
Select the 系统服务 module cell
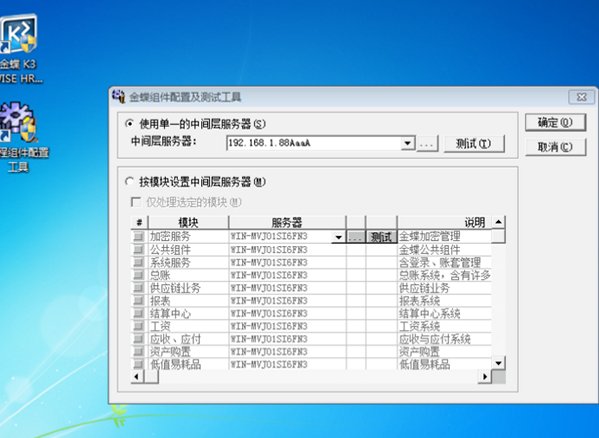[188, 263]
